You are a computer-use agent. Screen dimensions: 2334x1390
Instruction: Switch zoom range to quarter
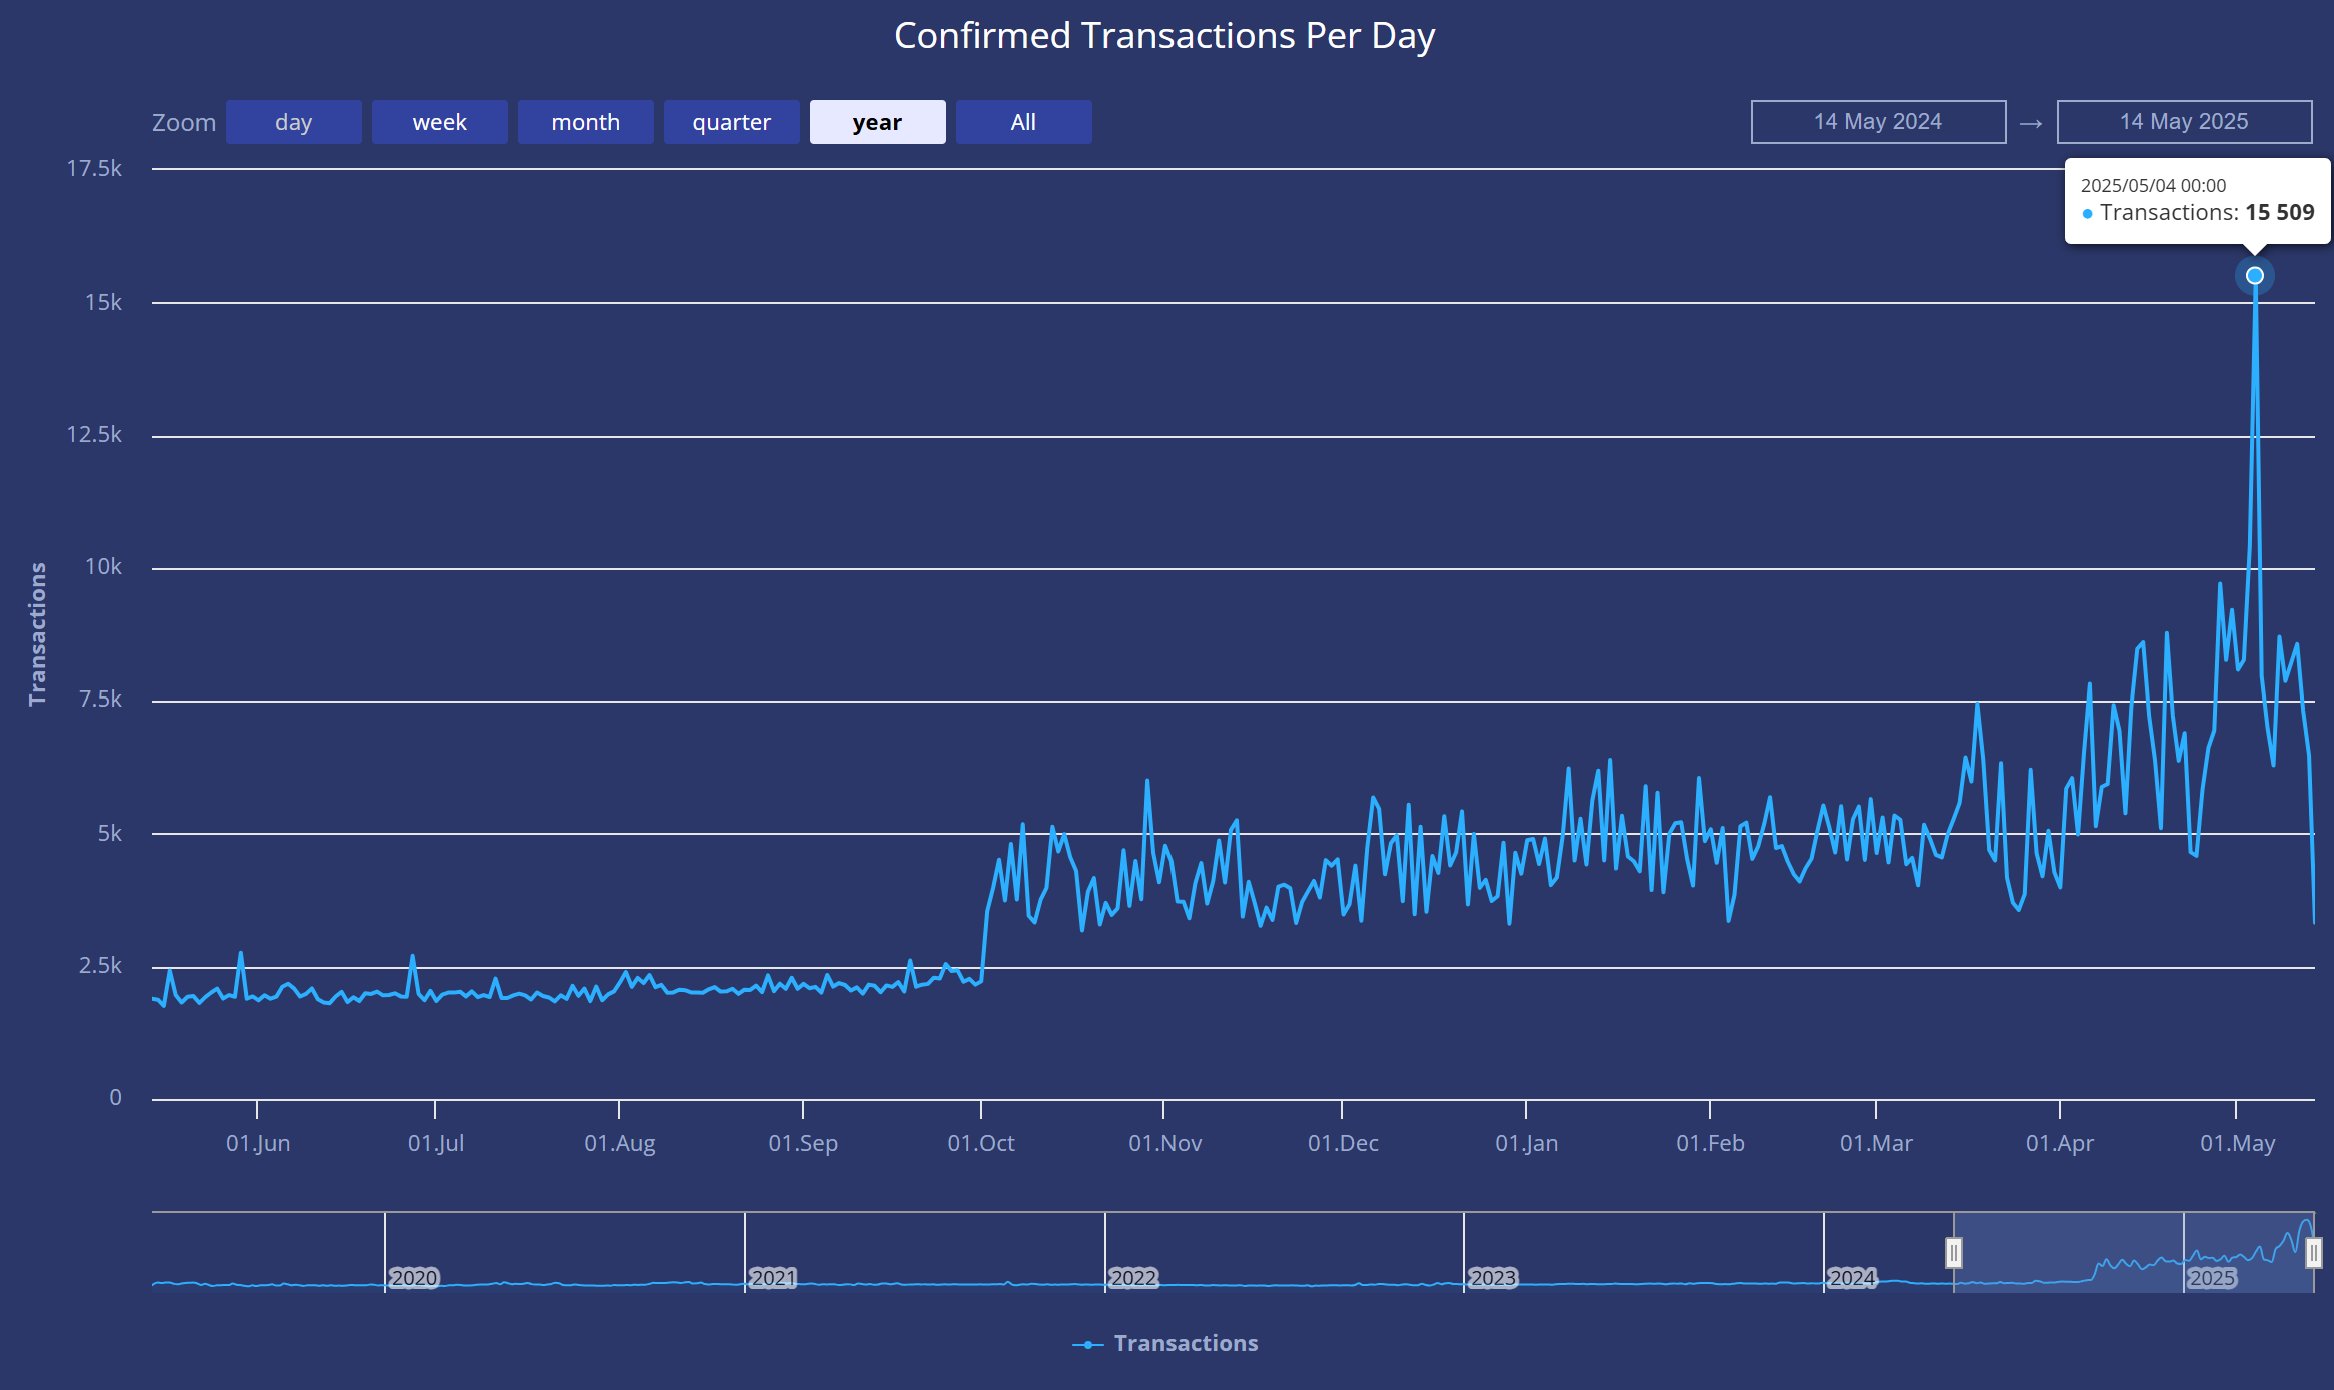(x=731, y=122)
